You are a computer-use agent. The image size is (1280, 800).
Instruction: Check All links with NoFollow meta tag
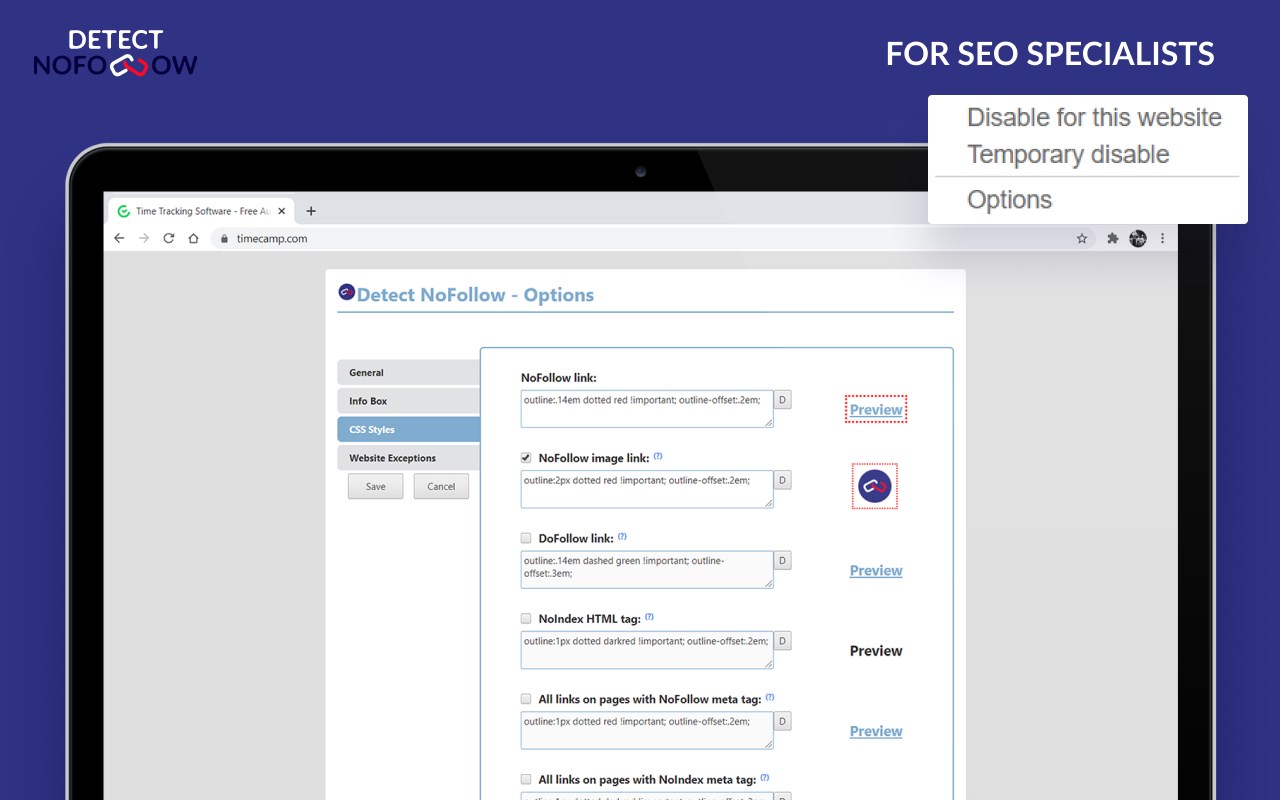tap(526, 699)
